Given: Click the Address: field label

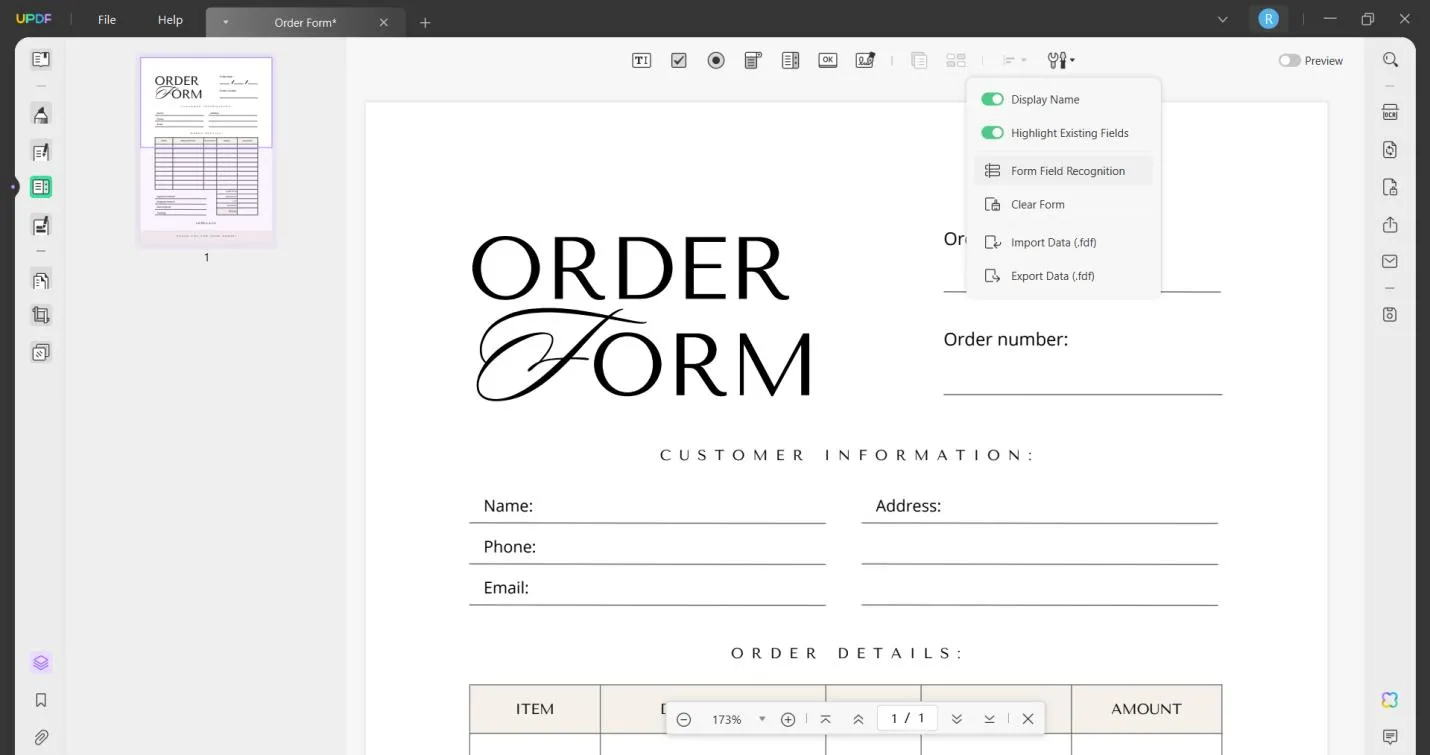Looking at the screenshot, I should pos(908,506).
